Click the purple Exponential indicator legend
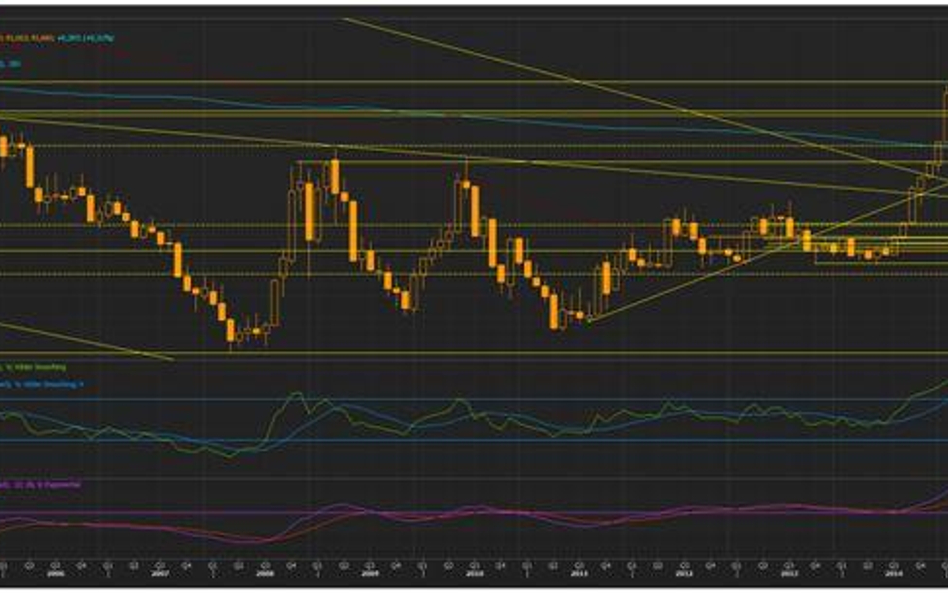This screenshot has height=593, width=948. (40, 484)
